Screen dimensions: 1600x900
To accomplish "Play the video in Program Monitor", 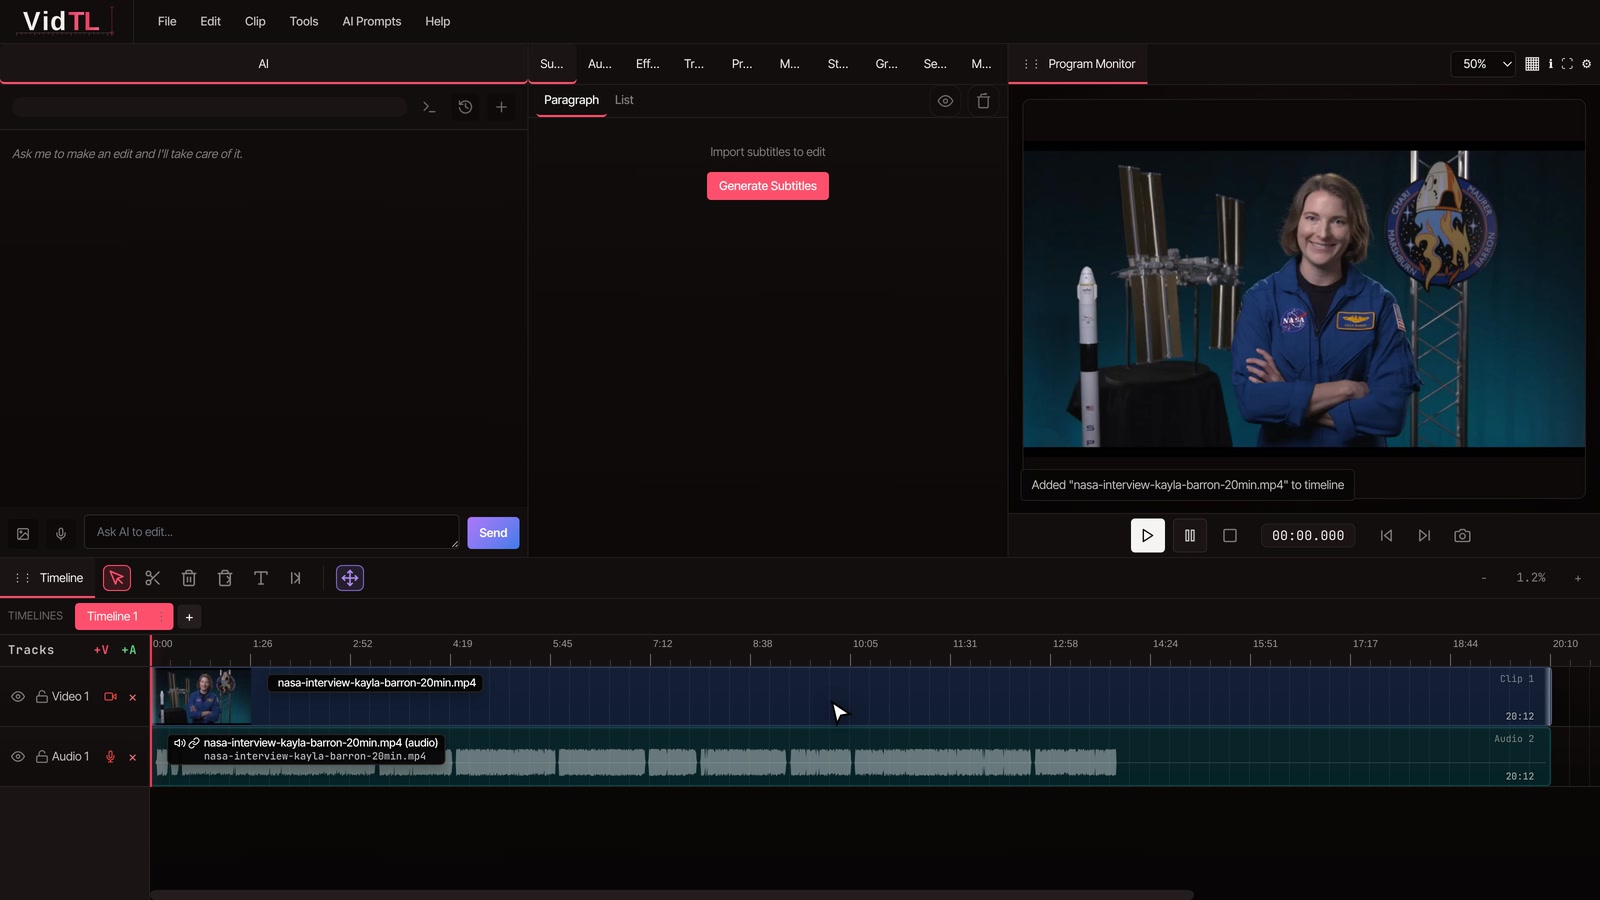I will tap(1148, 536).
